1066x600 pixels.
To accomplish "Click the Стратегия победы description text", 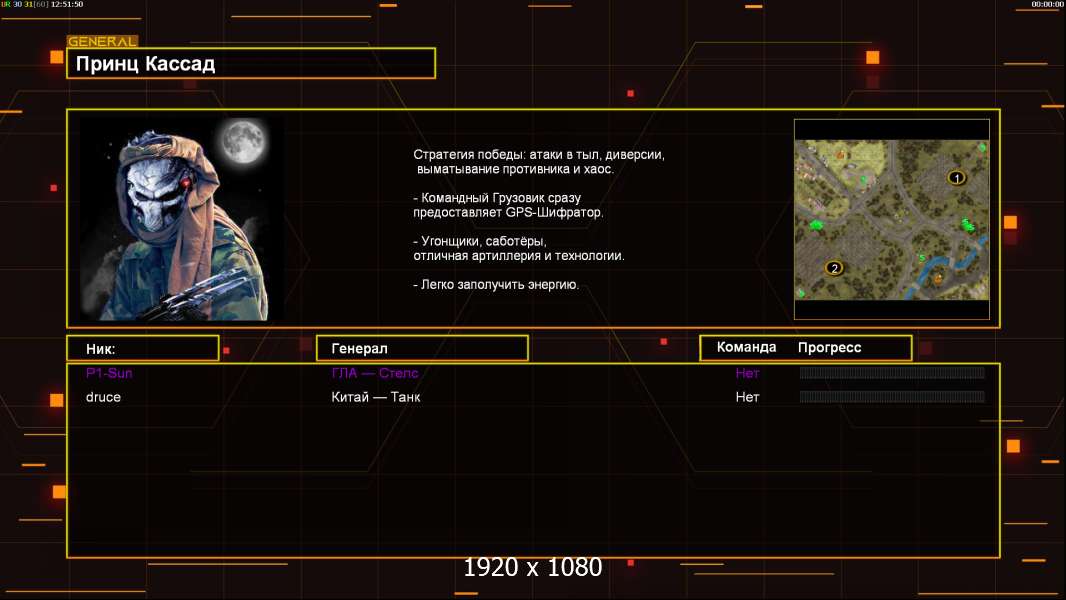I will (539, 162).
